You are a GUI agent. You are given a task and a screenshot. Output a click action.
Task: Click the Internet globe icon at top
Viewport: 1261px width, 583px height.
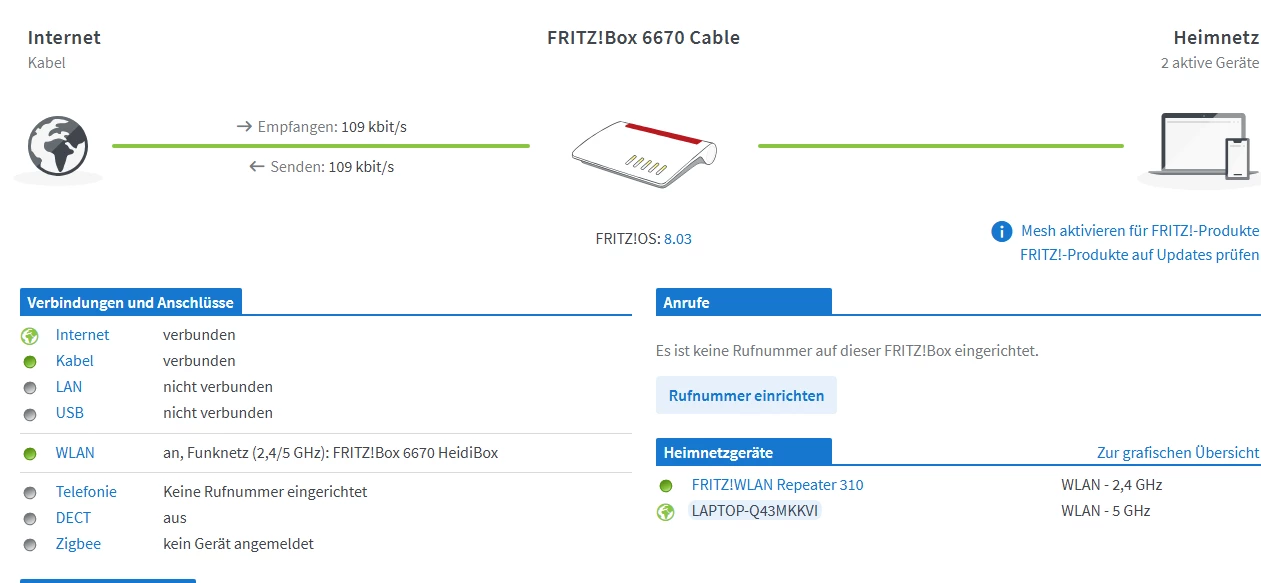point(58,147)
